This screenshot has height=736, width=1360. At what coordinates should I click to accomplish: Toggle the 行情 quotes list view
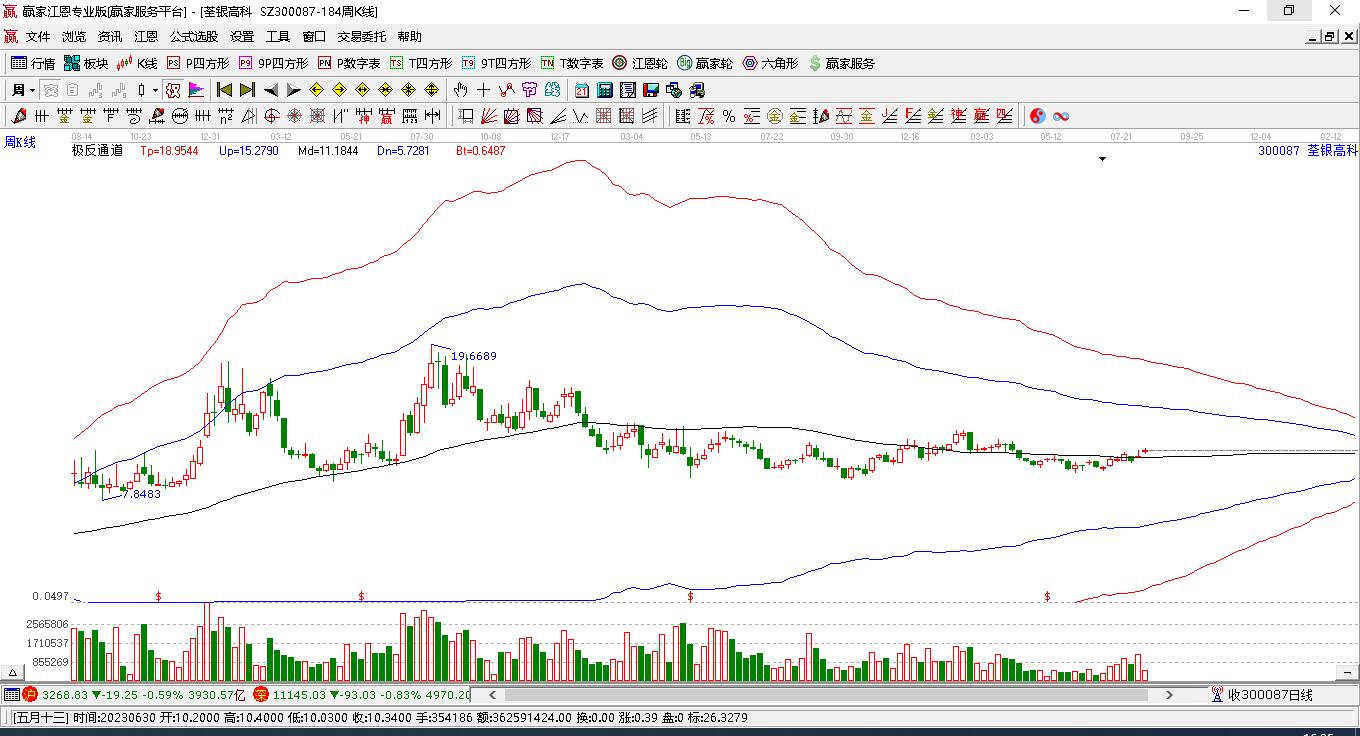click(x=33, y=63)
